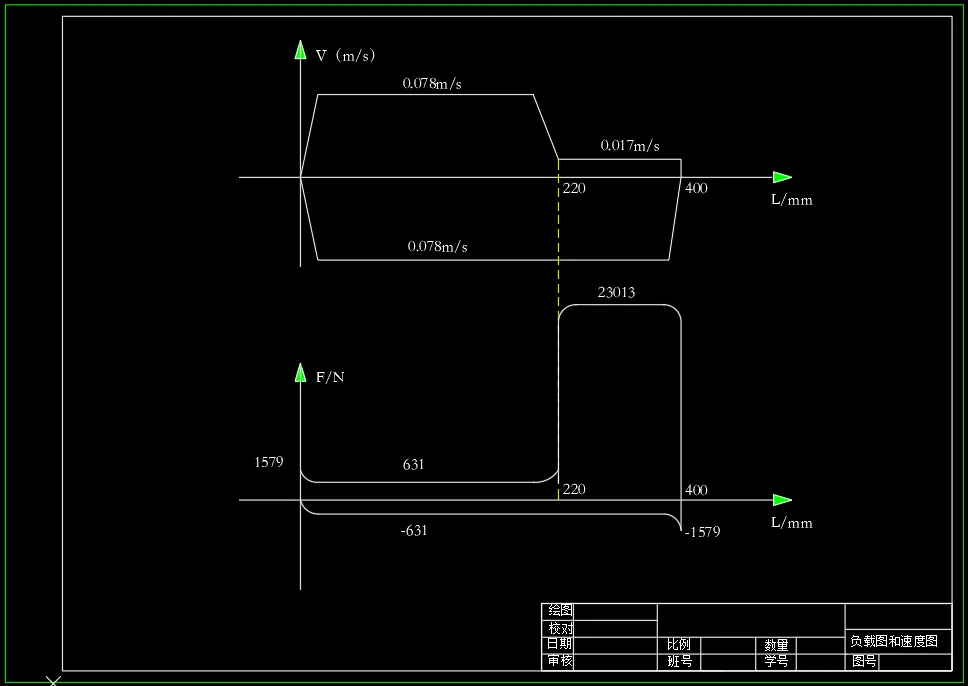Click the "400" tick on force chart
Viewport: 968px width, 686px height.
696,490
